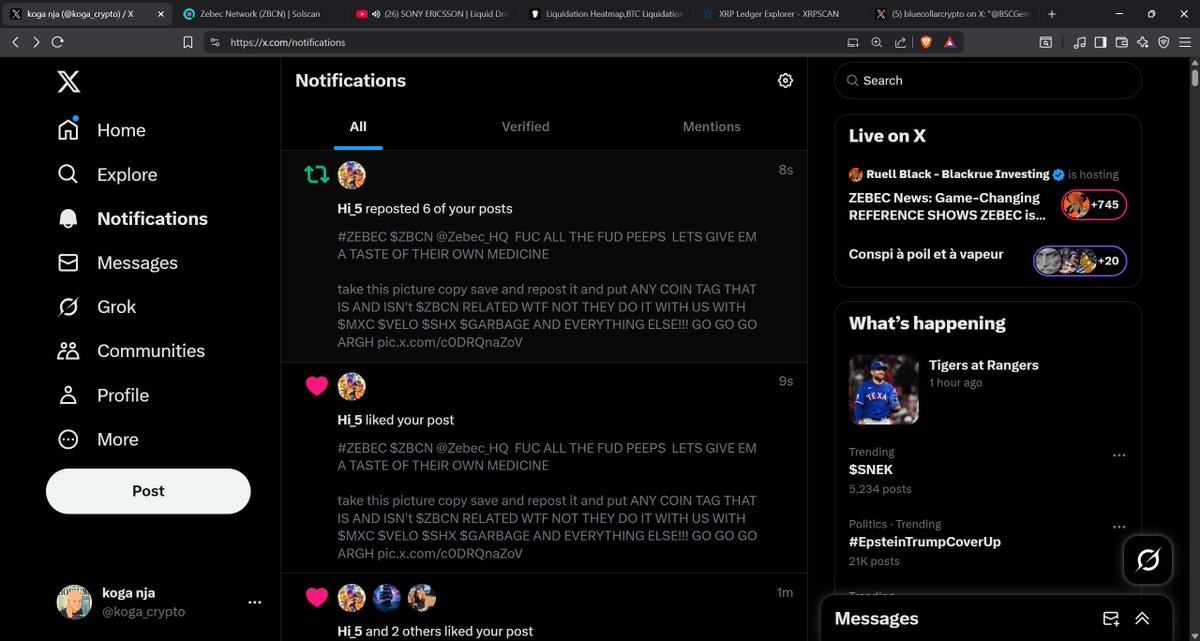Open Hi_5 avatar in the repost notification

click(351, 175)
